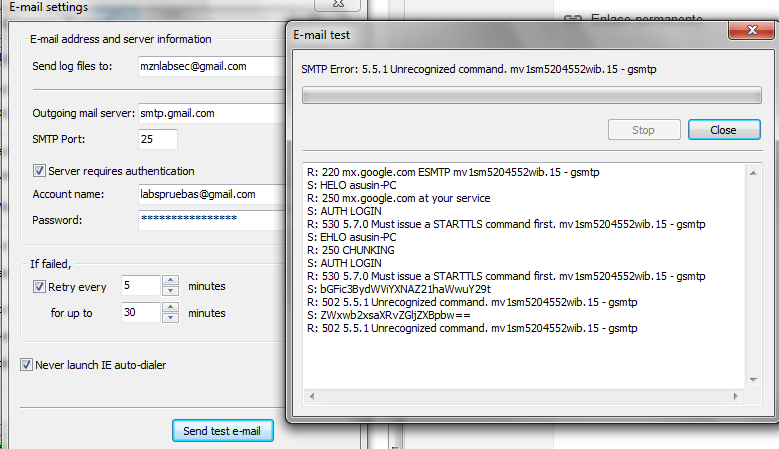
Task: Toggle Server requires authentication checkbox
Action: pyautogui.click(x=39, y=171)
